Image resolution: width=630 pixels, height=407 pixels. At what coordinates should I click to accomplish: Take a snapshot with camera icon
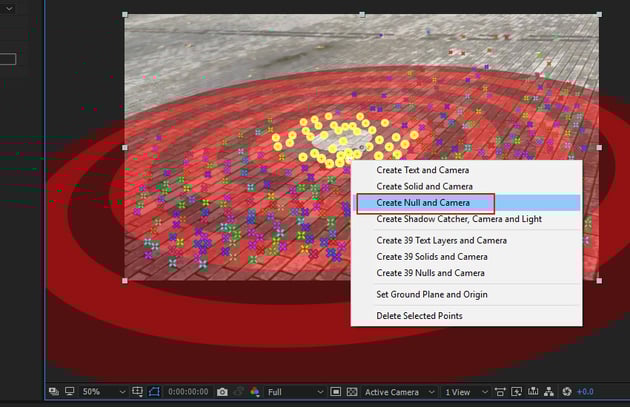click(222, 392)
